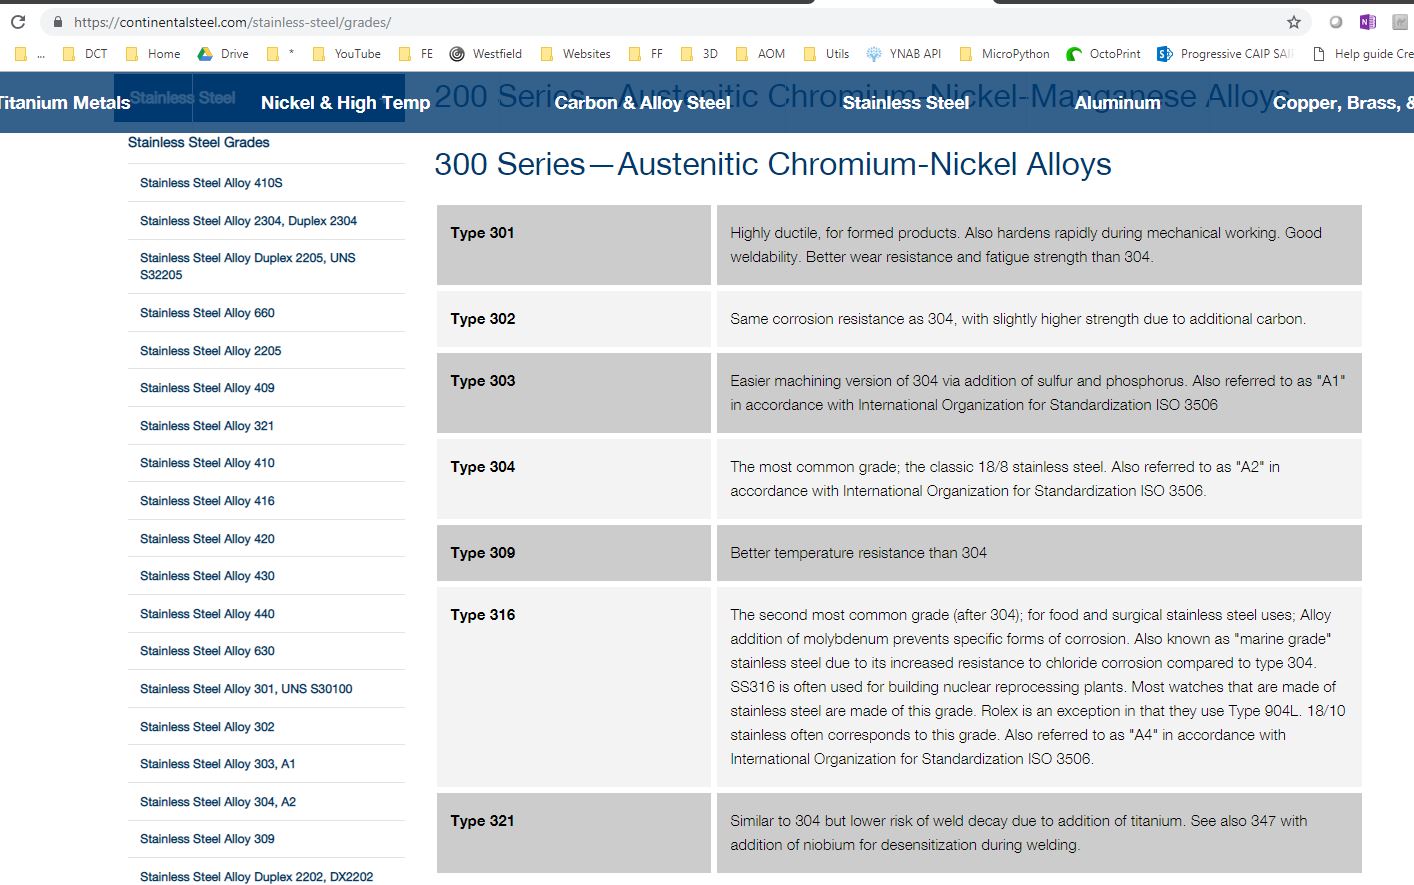Open Alloy 301, UNS S30100 link
The width and height of the screenshot is (1414, 885).
pyautogui.click(x=246, y=689)
